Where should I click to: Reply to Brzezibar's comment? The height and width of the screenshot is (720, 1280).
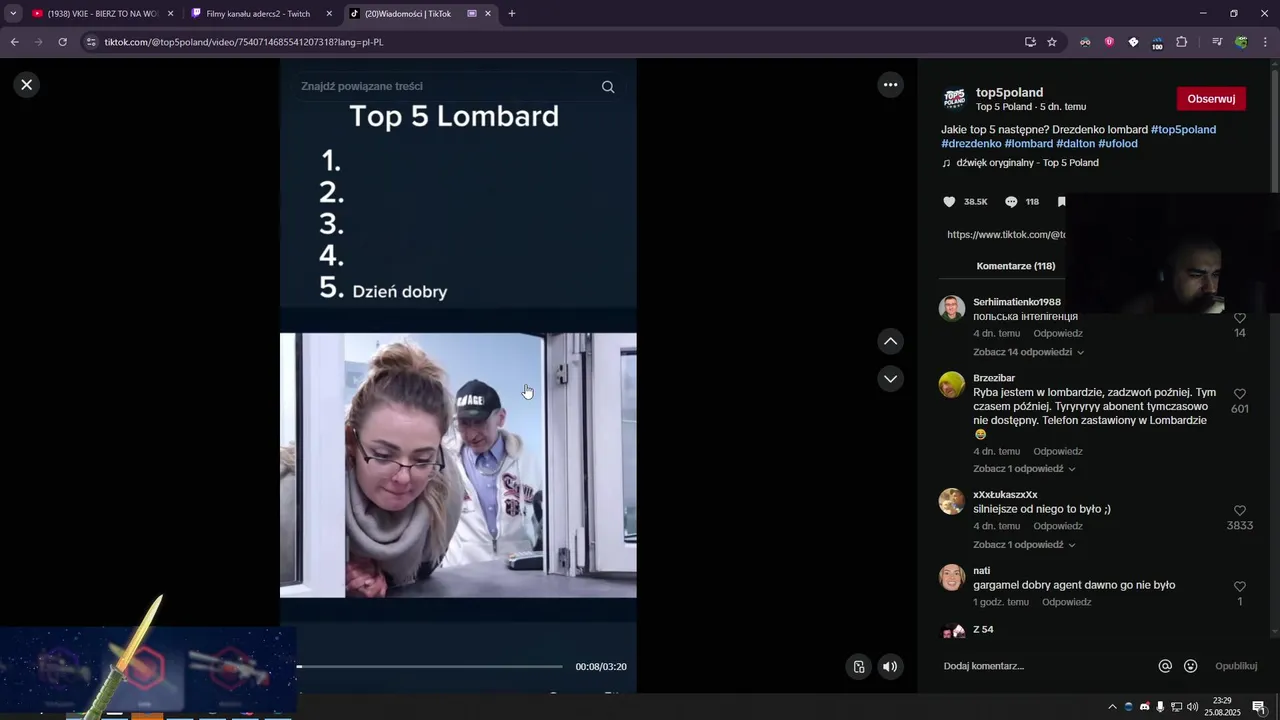[x=1058, y=452]
